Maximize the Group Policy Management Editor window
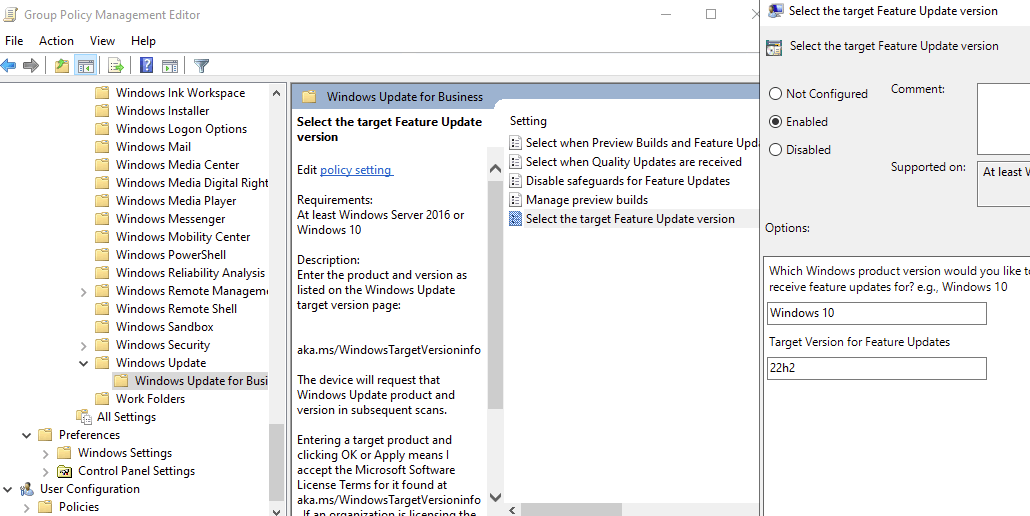 pyautogui.click(x=711, y=14)
